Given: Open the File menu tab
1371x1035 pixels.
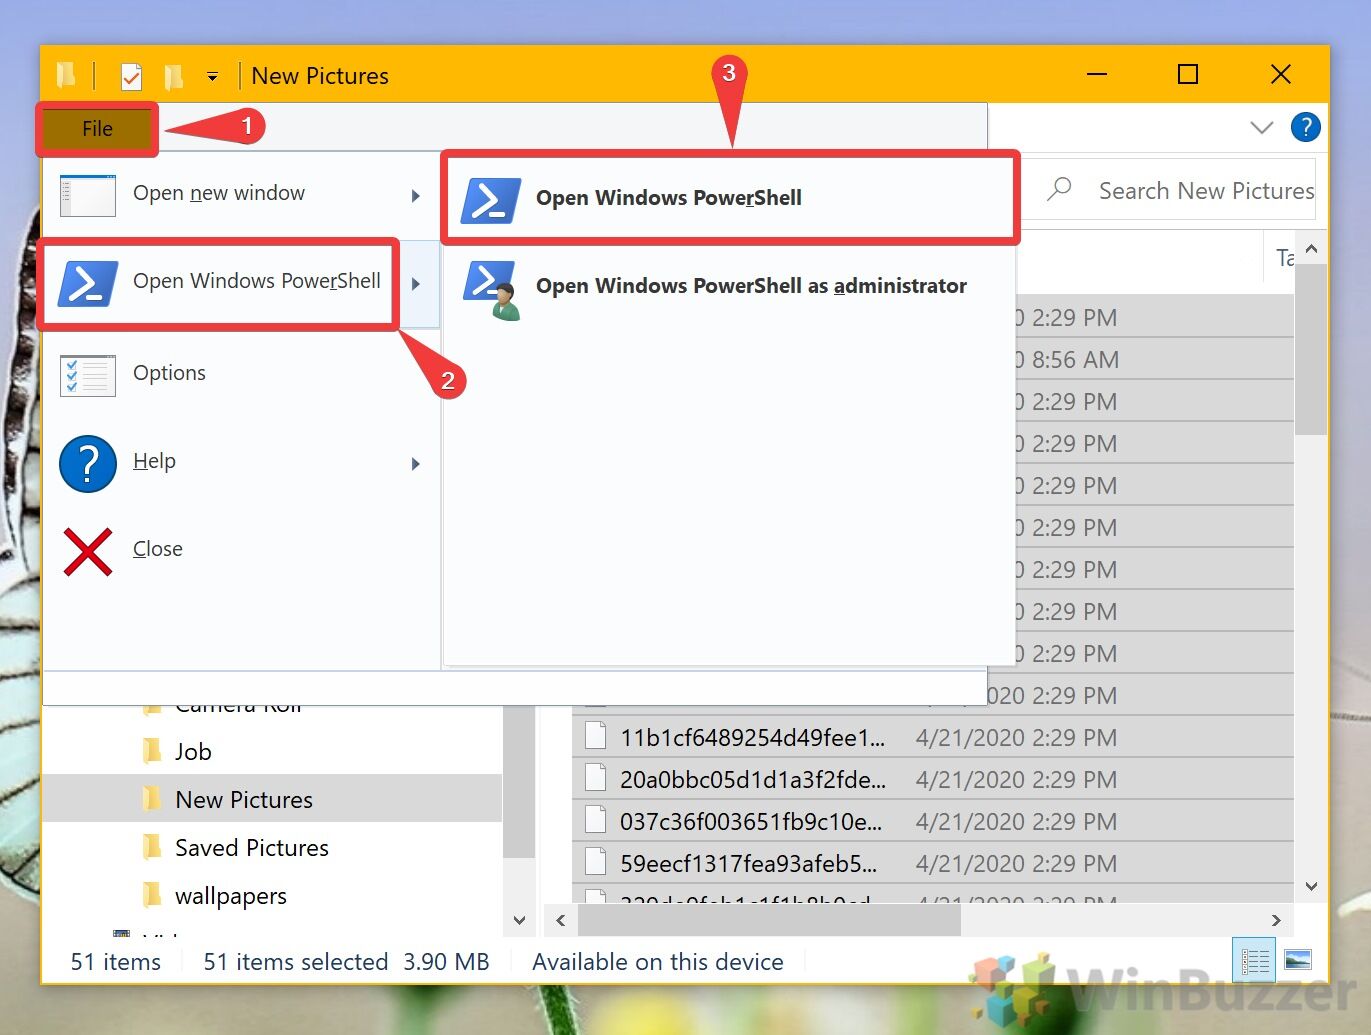Looking at the screenshot, I should click(97, 129).
